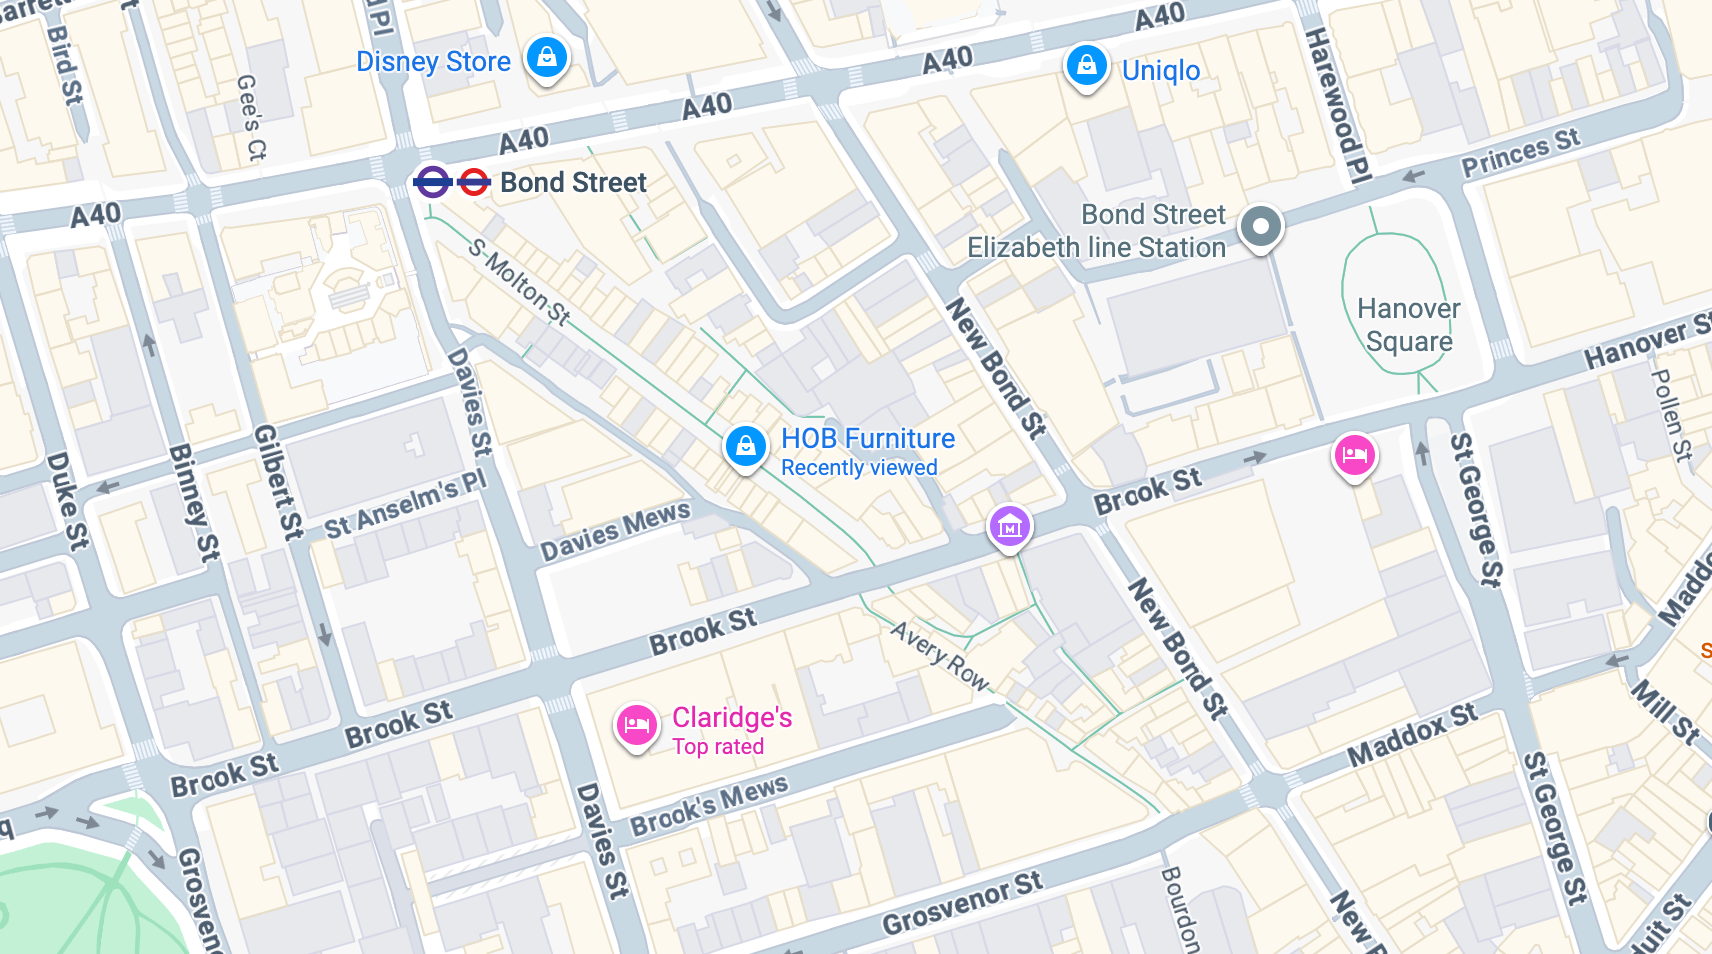1712x954 pixels.
Task: Click the Uniqlo label text
Action: (x=1161, y=71)
